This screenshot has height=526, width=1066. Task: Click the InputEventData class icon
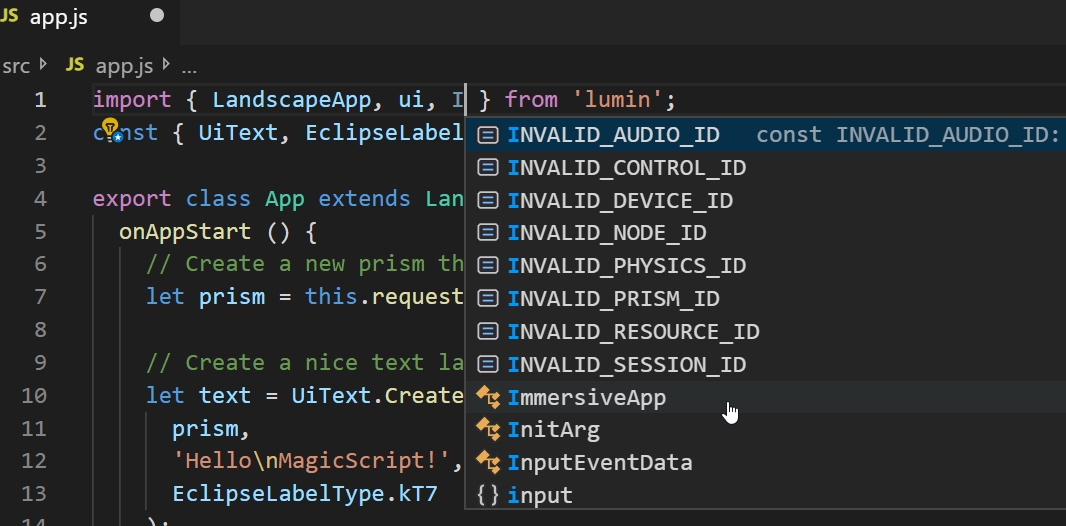[x=488, y=463]
